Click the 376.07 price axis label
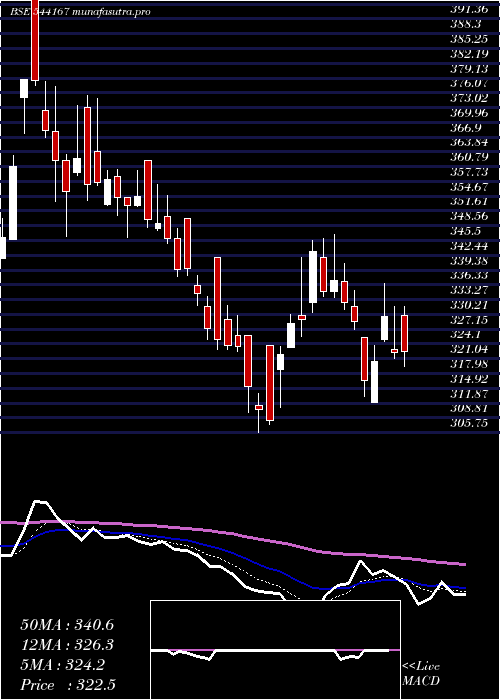The width and height of the screenshot is (500, 700). tap(469, 83)
